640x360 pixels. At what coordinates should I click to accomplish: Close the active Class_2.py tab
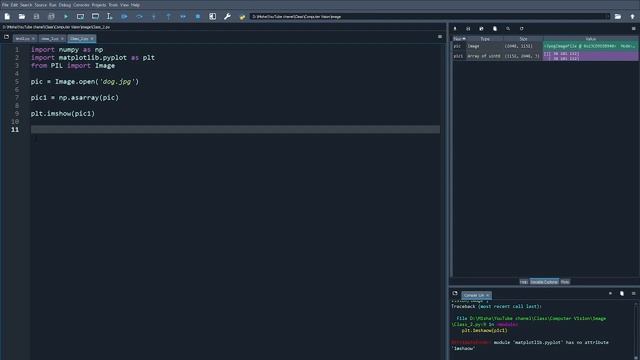coord(92,39)
